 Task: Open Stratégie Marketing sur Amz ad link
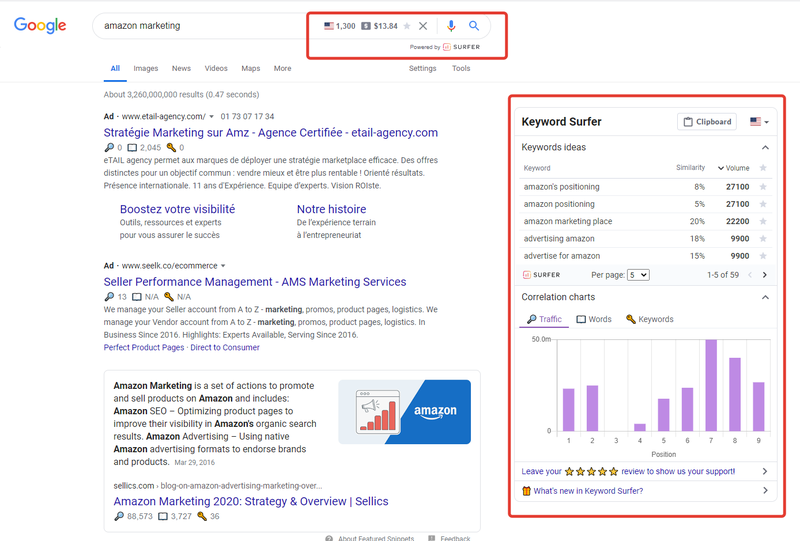point(270,133)
